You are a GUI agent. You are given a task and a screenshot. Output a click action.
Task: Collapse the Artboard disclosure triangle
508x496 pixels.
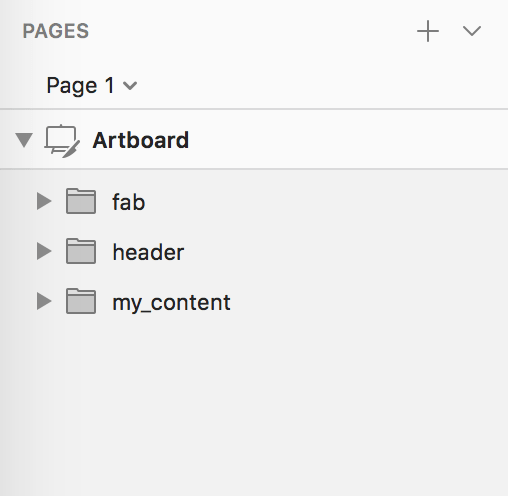[x=24, y=140]
